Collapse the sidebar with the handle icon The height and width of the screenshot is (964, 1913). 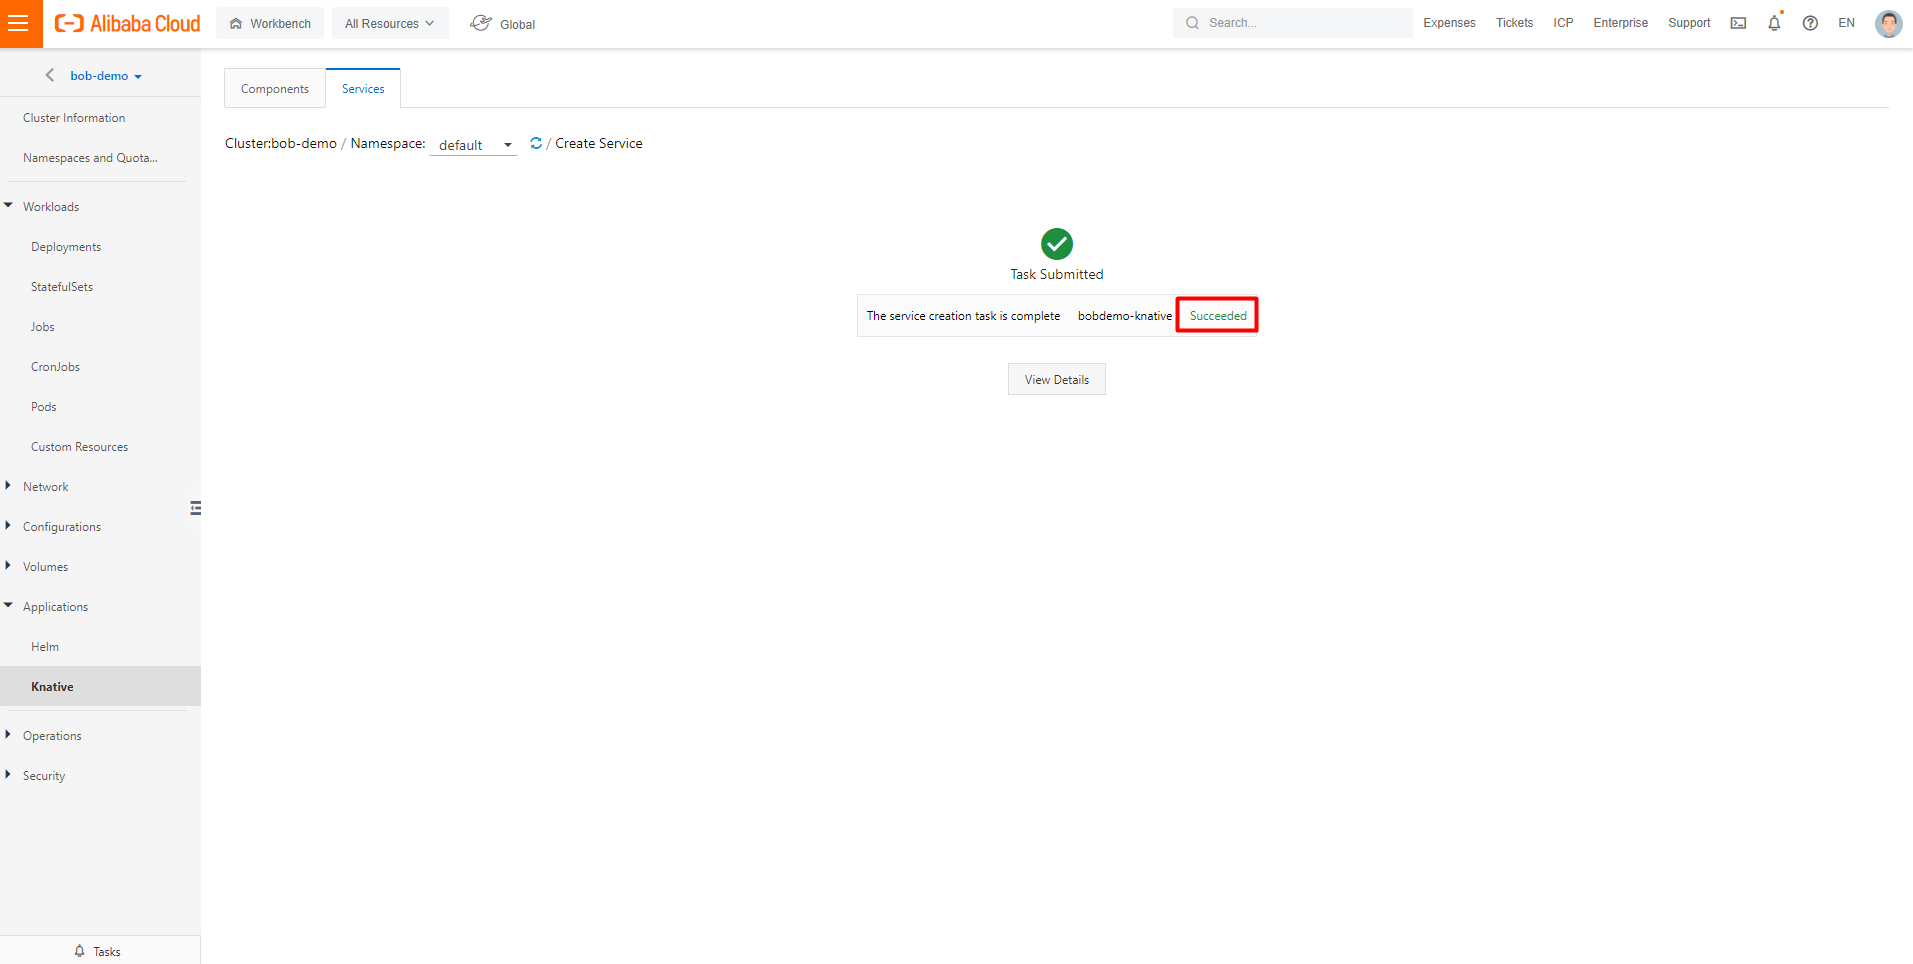point(195,508)
